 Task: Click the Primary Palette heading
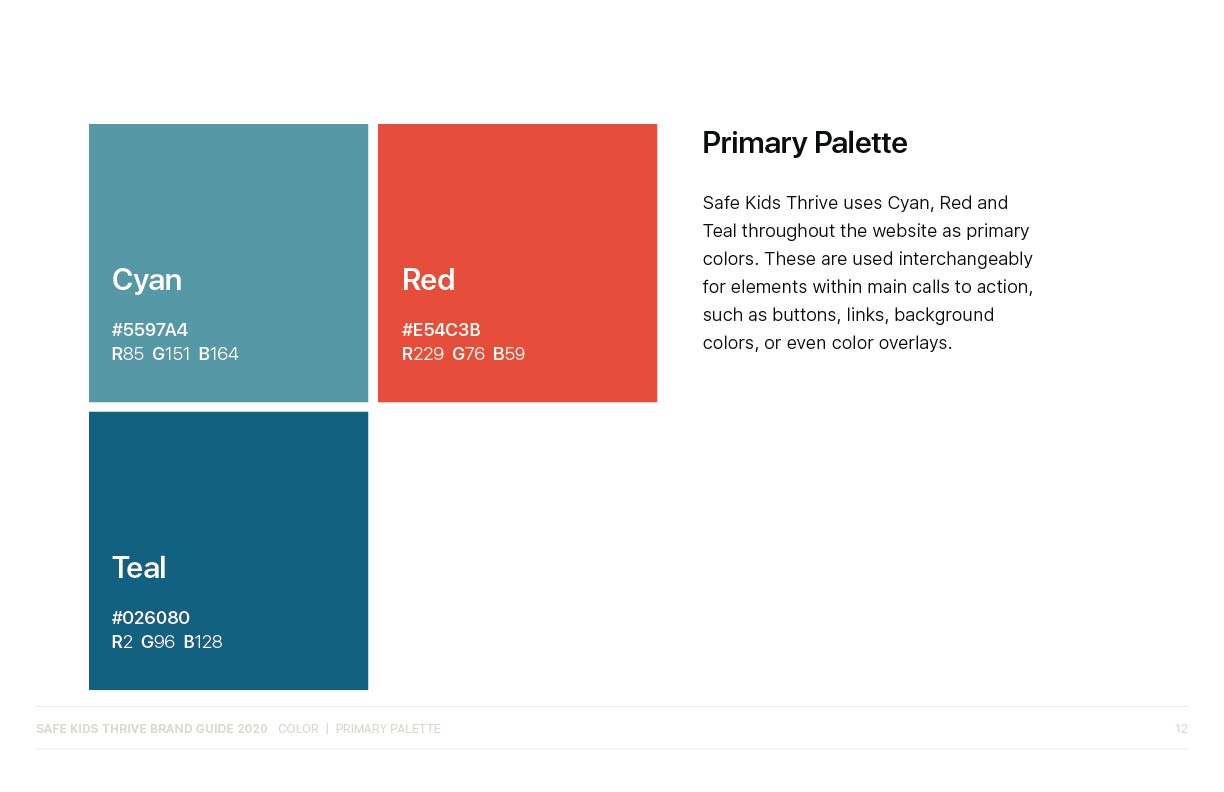pos(805,143)
